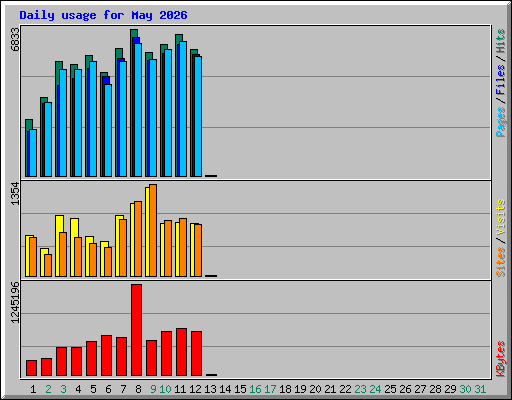Click the Files legend label
This screenshot has width=512, height=400.
[x=500, y=80]
